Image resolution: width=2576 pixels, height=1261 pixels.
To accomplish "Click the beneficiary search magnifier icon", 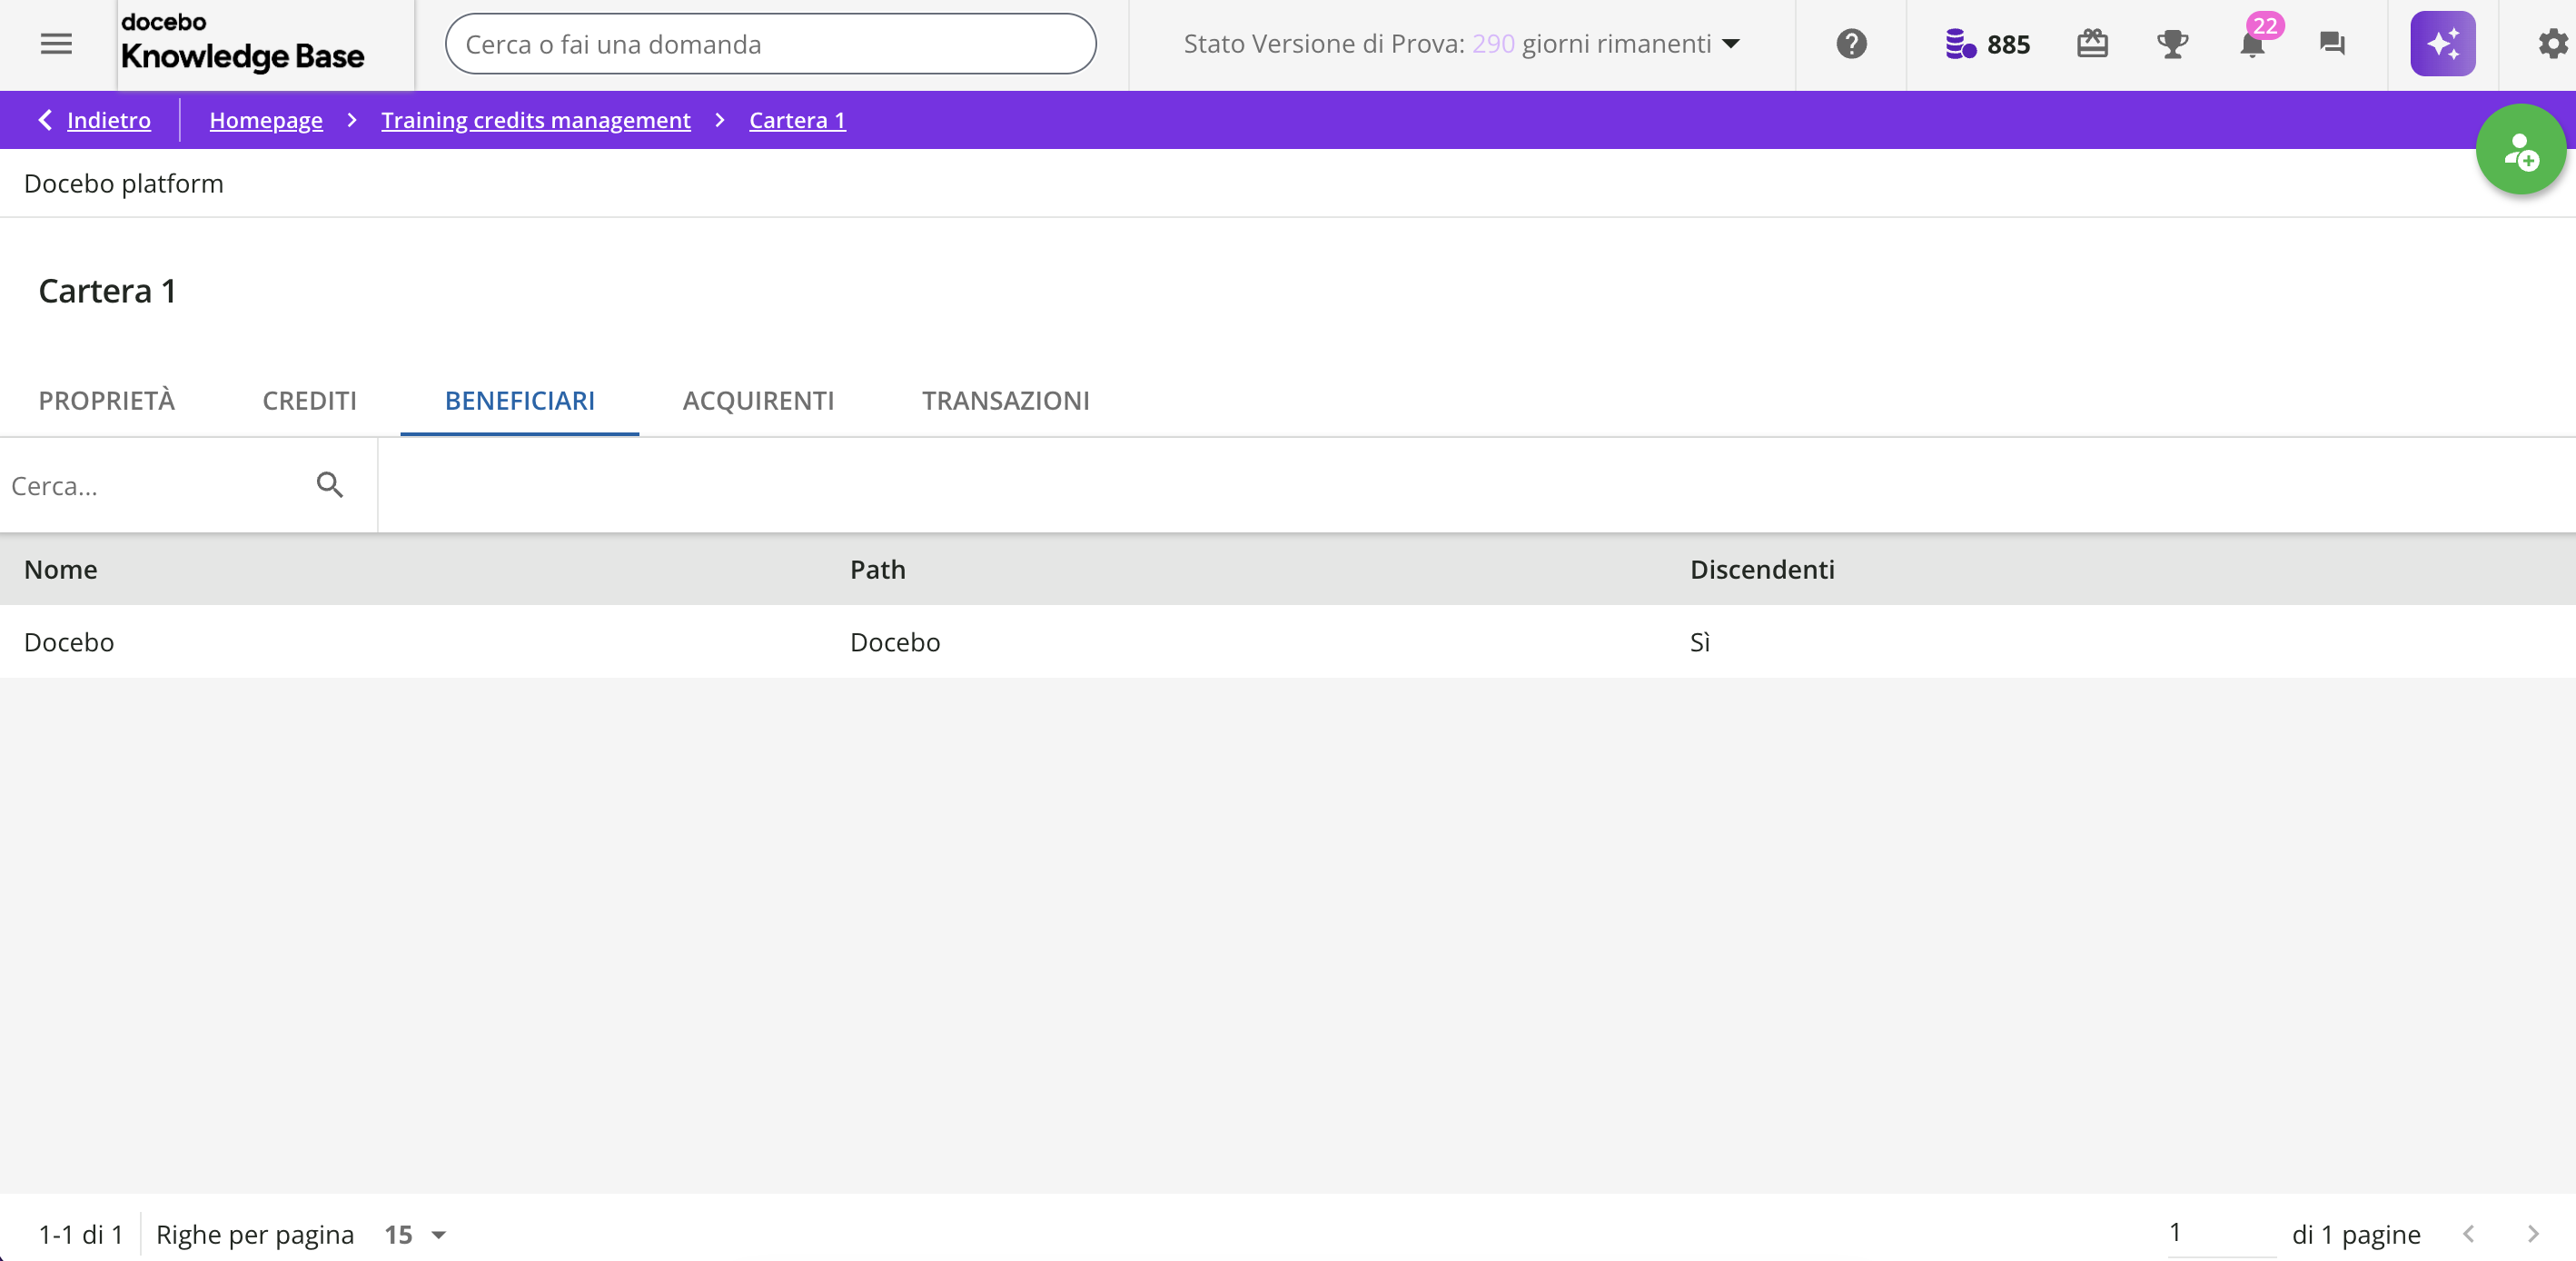I will click(330, 485).
